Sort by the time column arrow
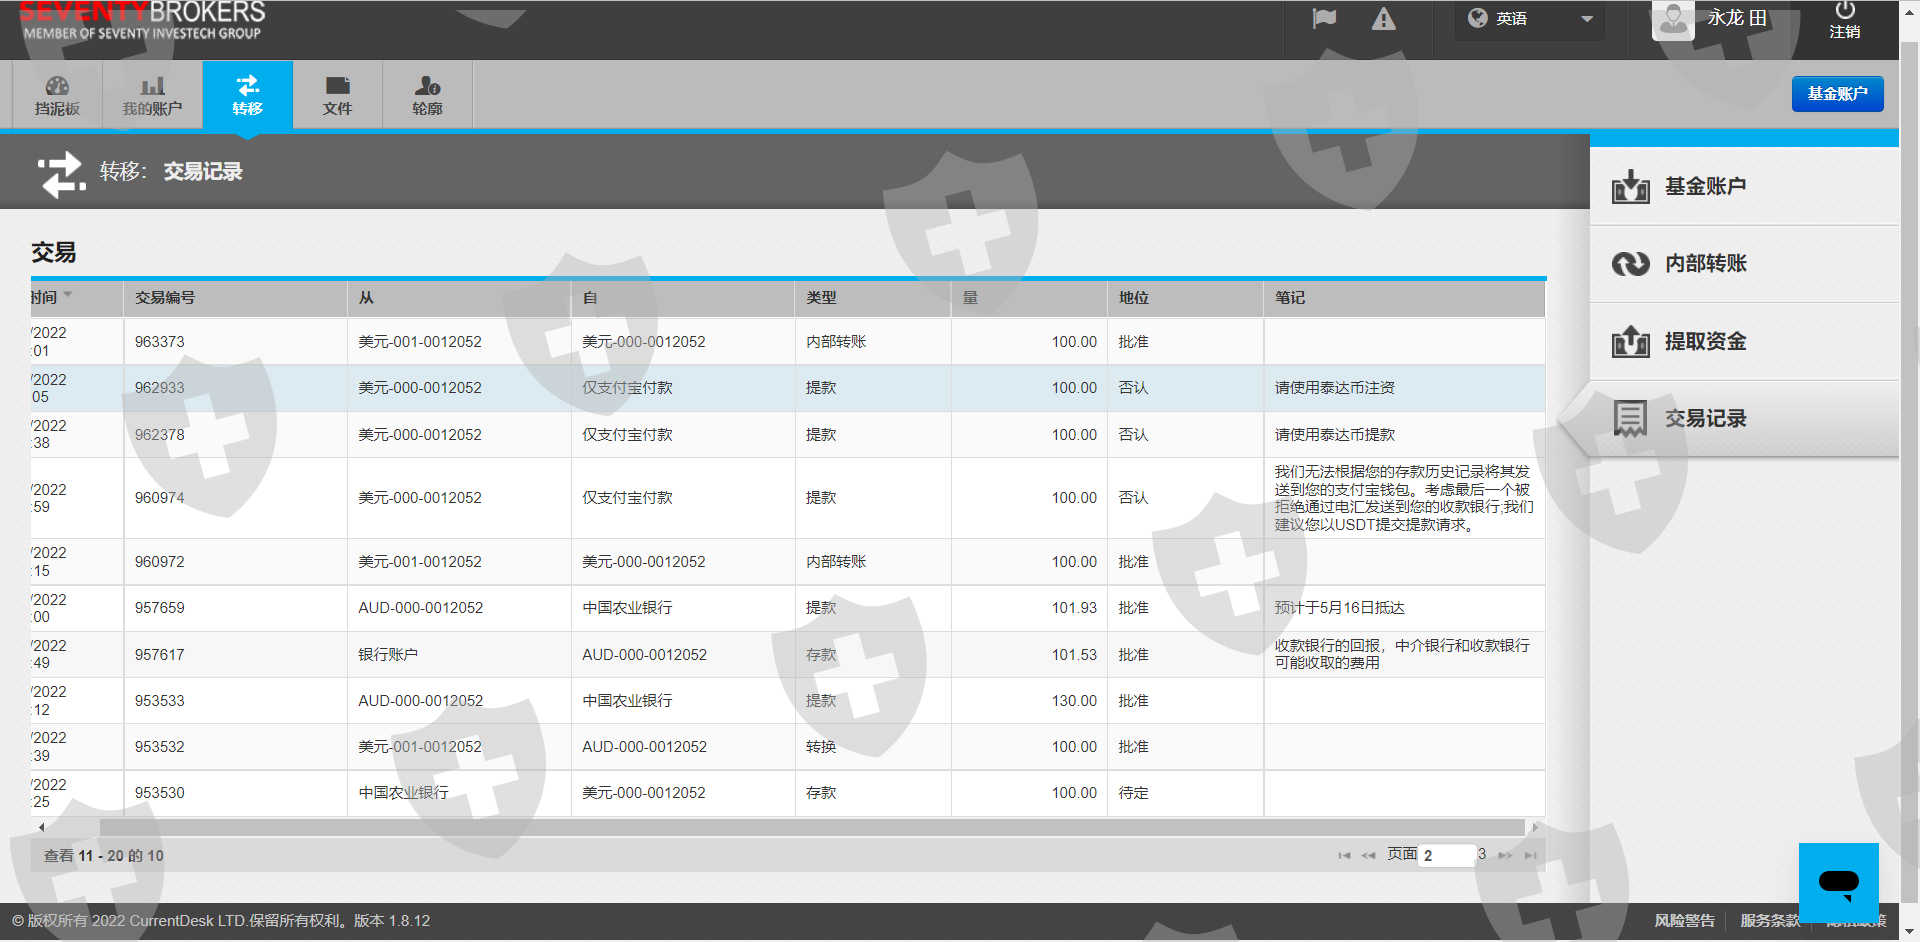 (x=68, y=295)
